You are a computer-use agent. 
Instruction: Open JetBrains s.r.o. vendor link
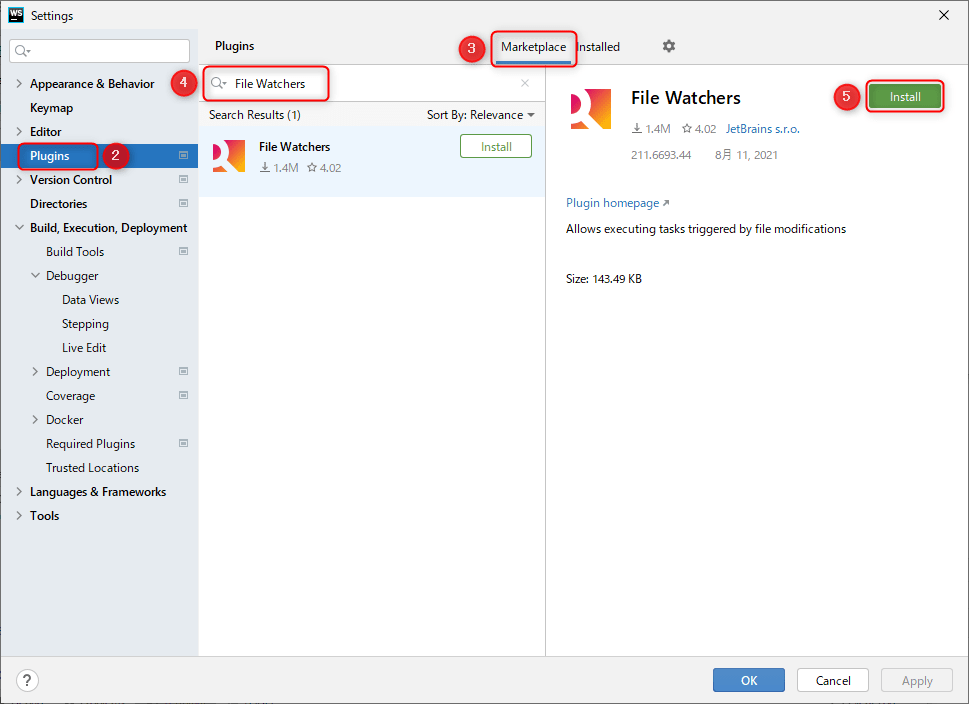pos(763,129)
